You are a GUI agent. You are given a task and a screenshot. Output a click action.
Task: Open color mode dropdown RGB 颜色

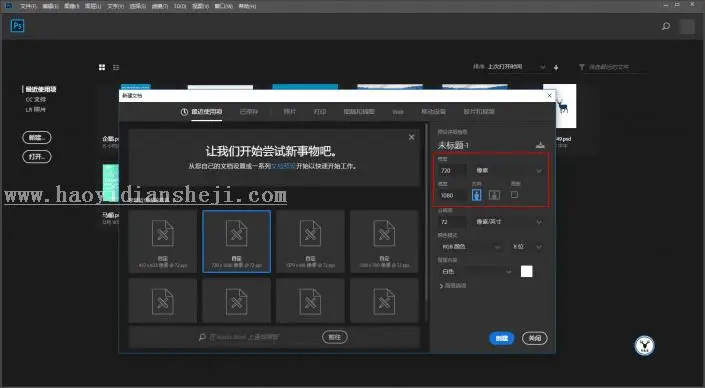[x=470, y=247]
